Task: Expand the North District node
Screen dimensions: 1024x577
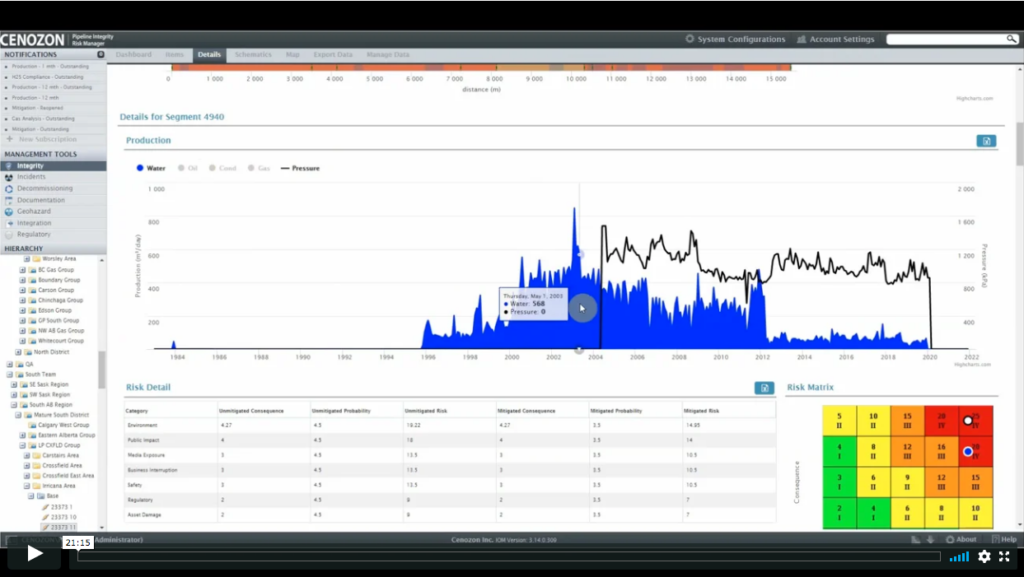Action: (18, 352)
